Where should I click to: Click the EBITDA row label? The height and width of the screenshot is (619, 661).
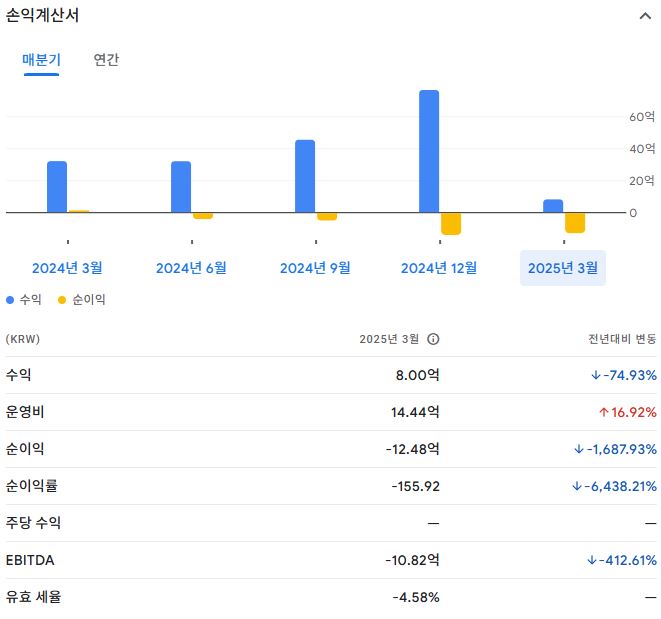coord(30,560)
